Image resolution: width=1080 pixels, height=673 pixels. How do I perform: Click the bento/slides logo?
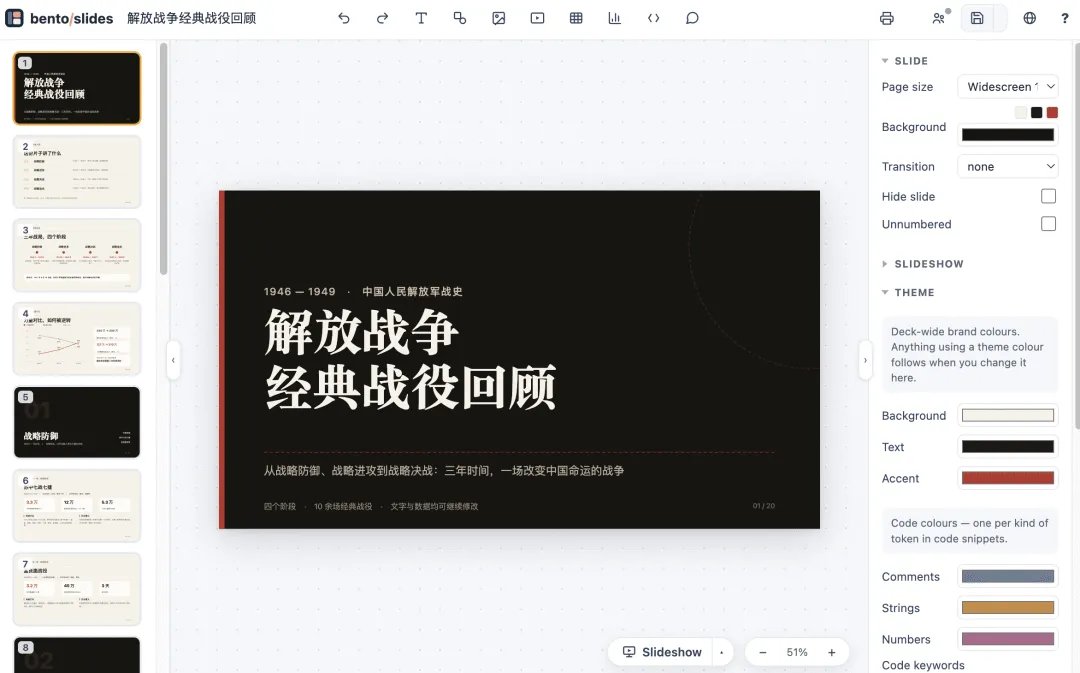point(59,19)
